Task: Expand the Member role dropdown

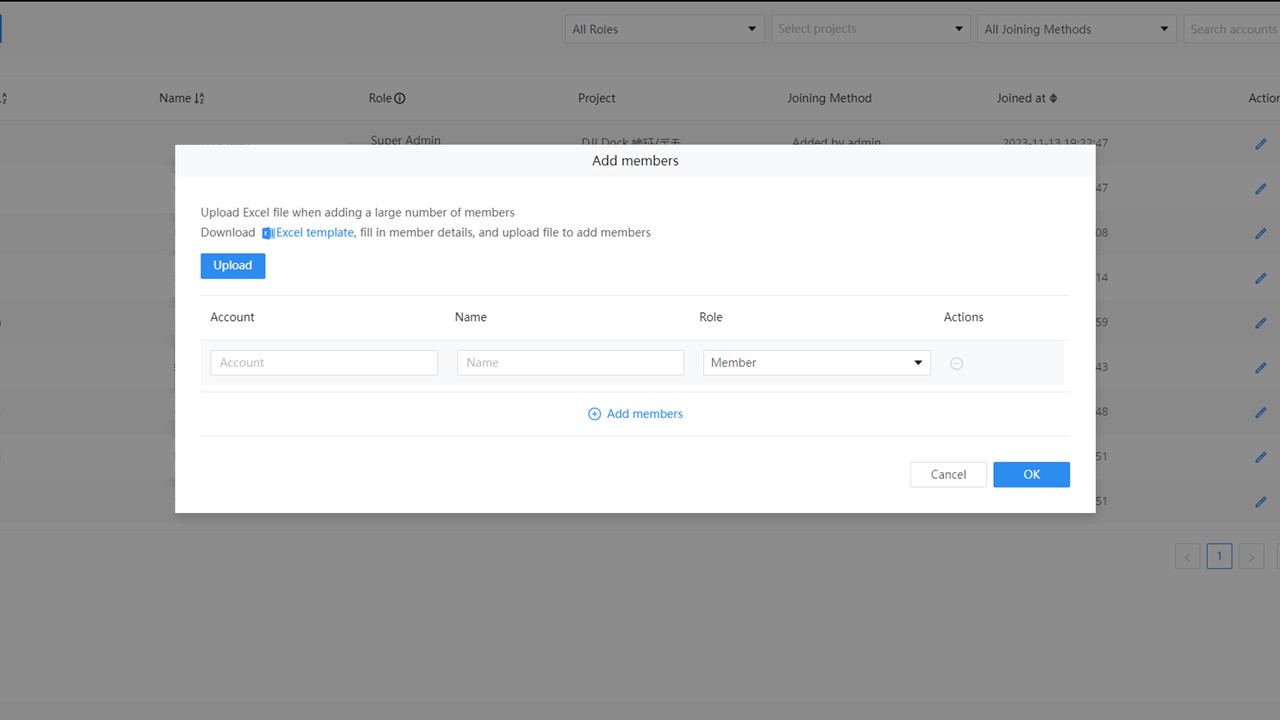Action: [x=816, y=363]
